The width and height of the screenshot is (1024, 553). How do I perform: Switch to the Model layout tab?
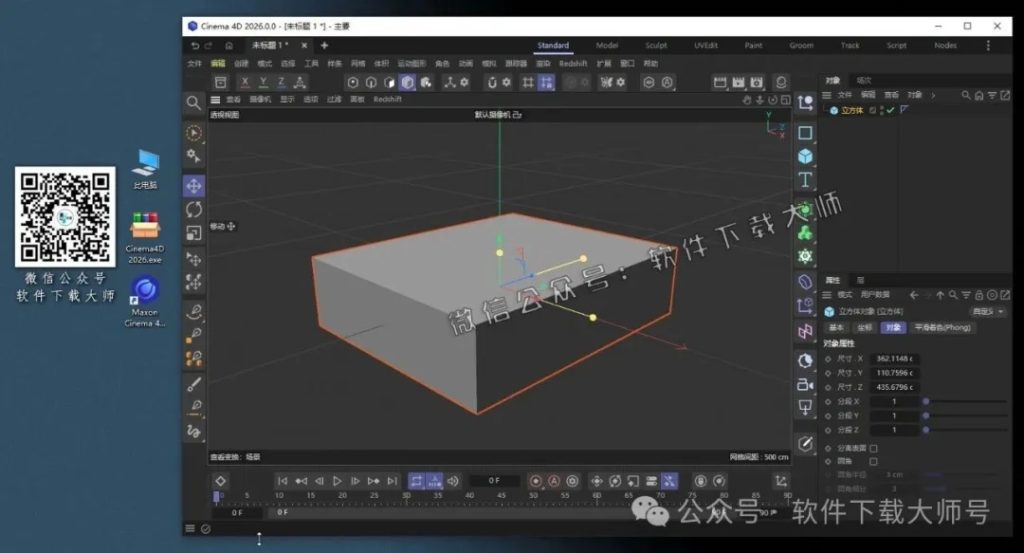tap(607, 45)
